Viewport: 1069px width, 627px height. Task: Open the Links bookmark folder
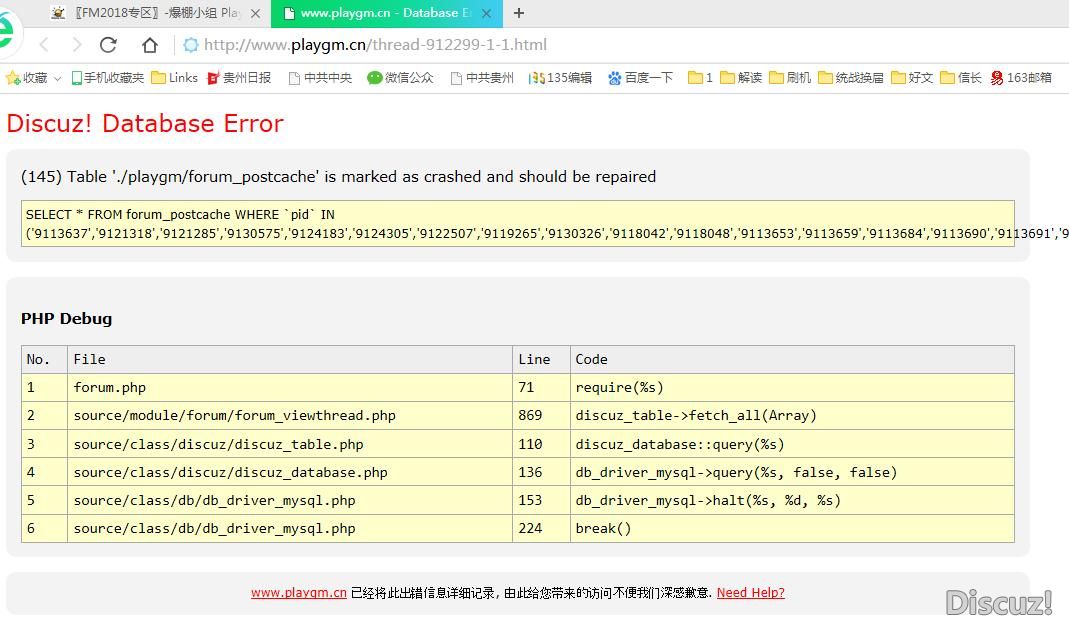pos(175,78)
